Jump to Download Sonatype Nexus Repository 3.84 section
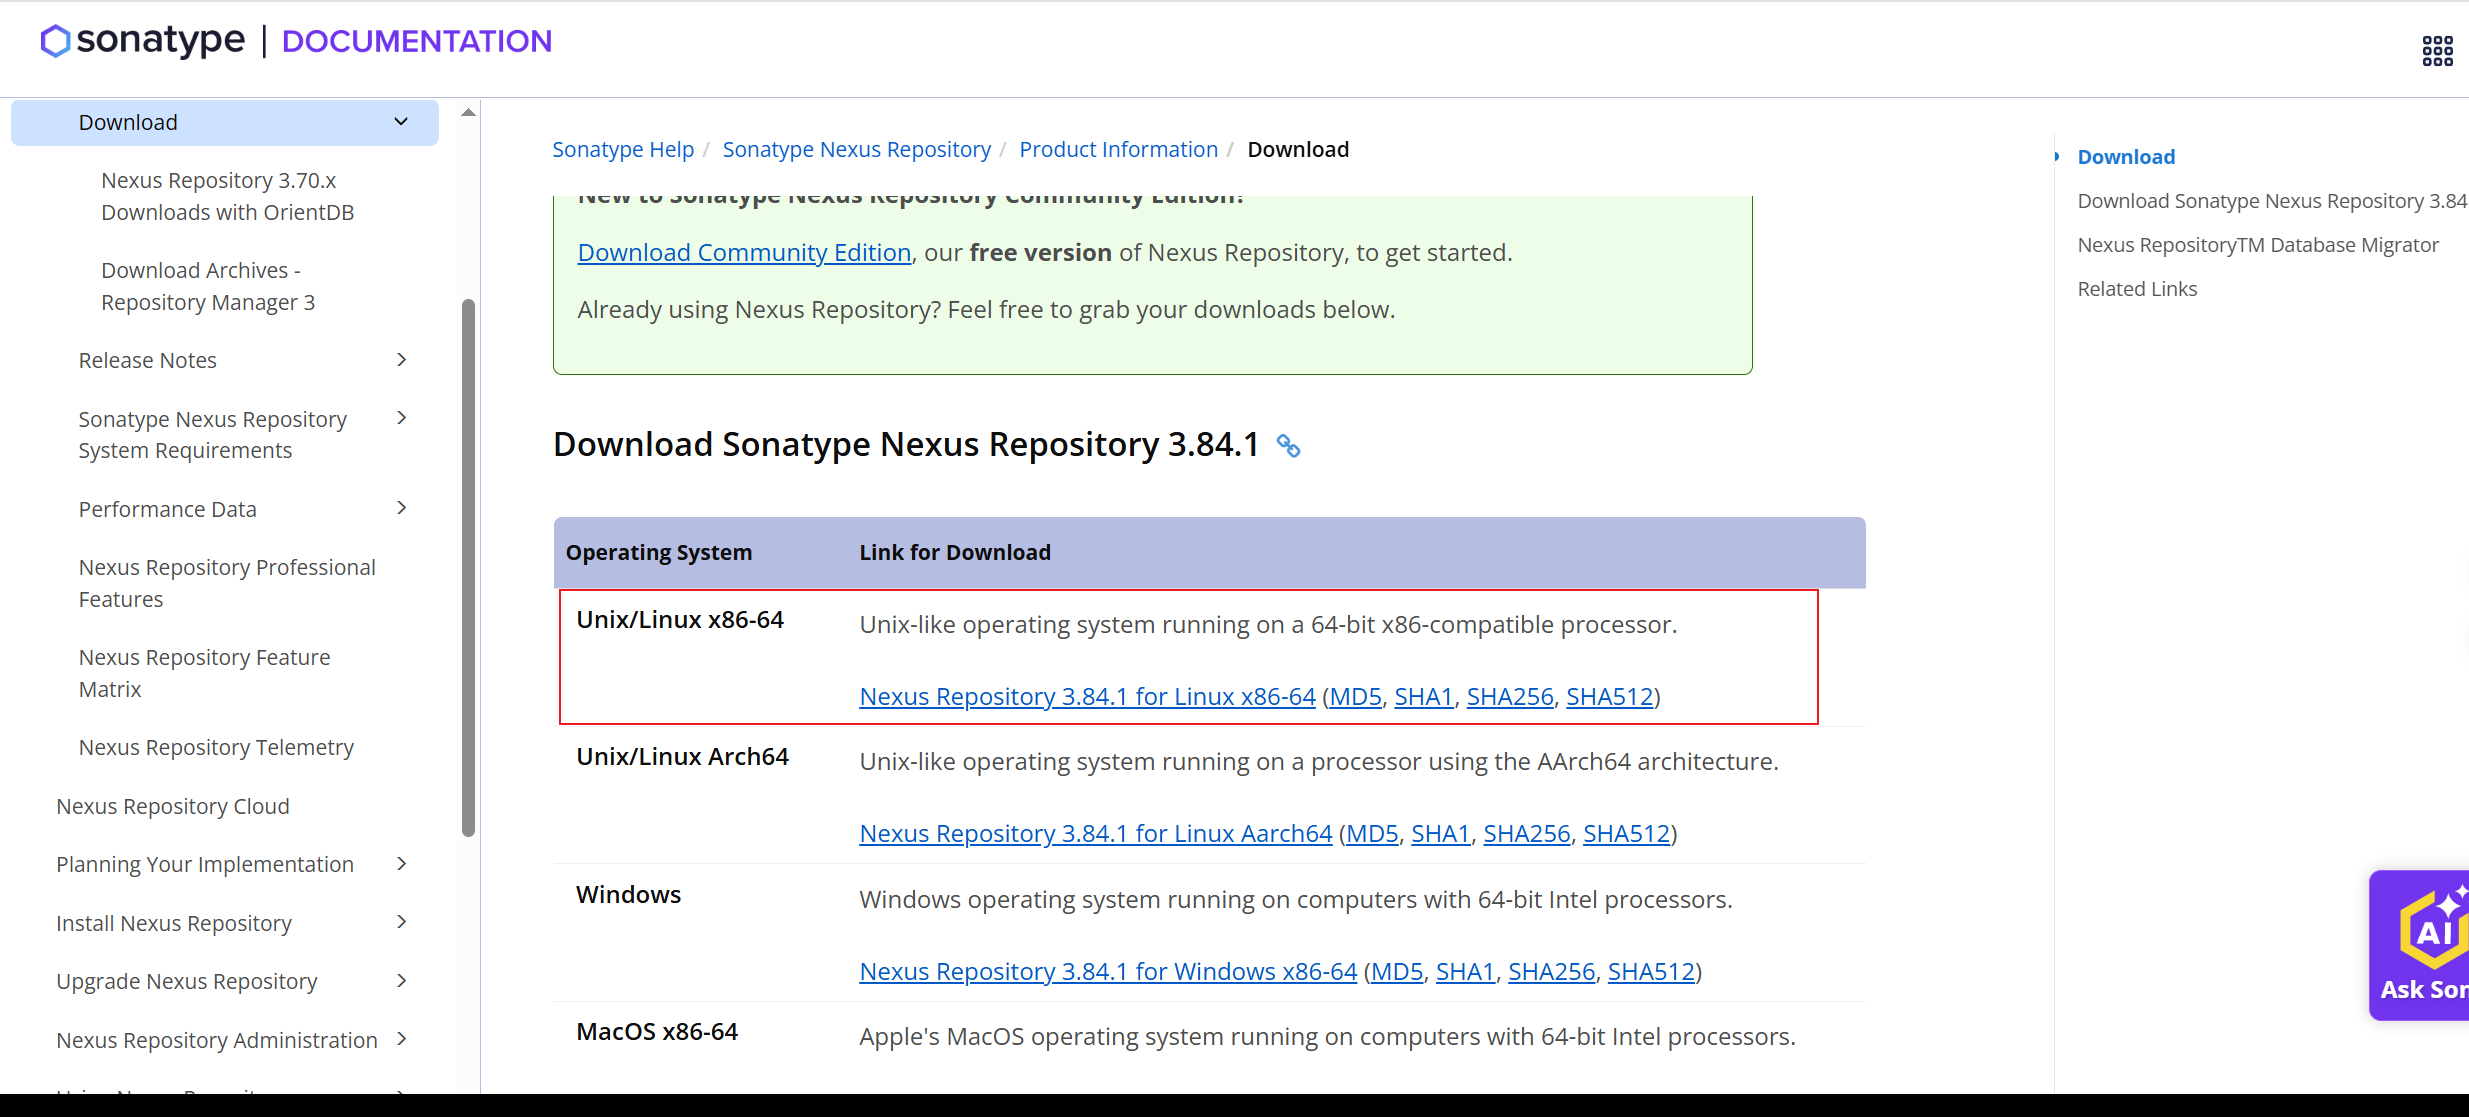 click(2272, 201)
